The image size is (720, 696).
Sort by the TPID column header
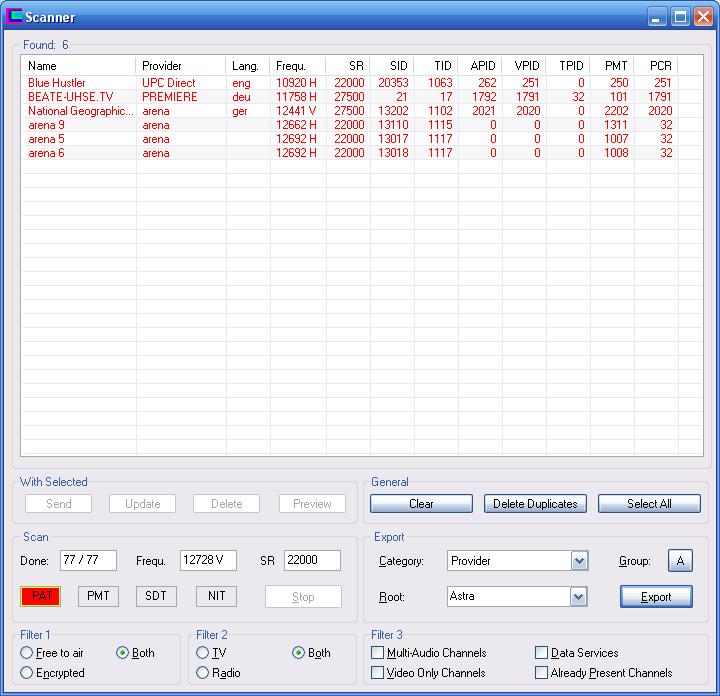(568, 66)
